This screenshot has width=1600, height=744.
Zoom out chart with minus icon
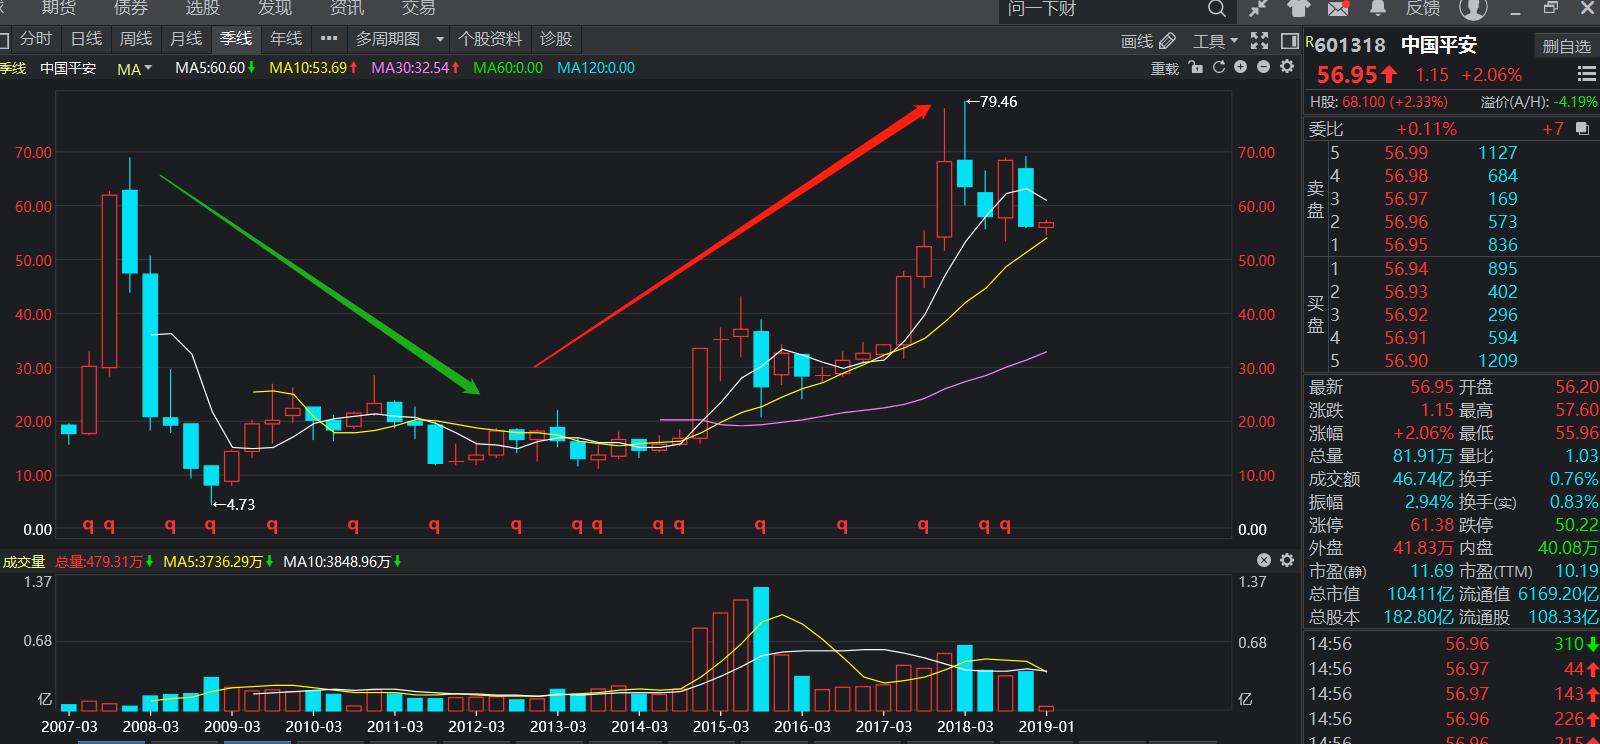tap(1263, 67)
